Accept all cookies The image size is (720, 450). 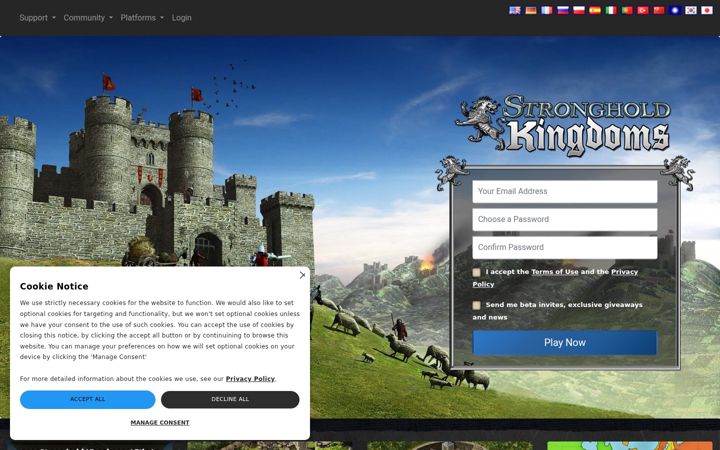88,399
